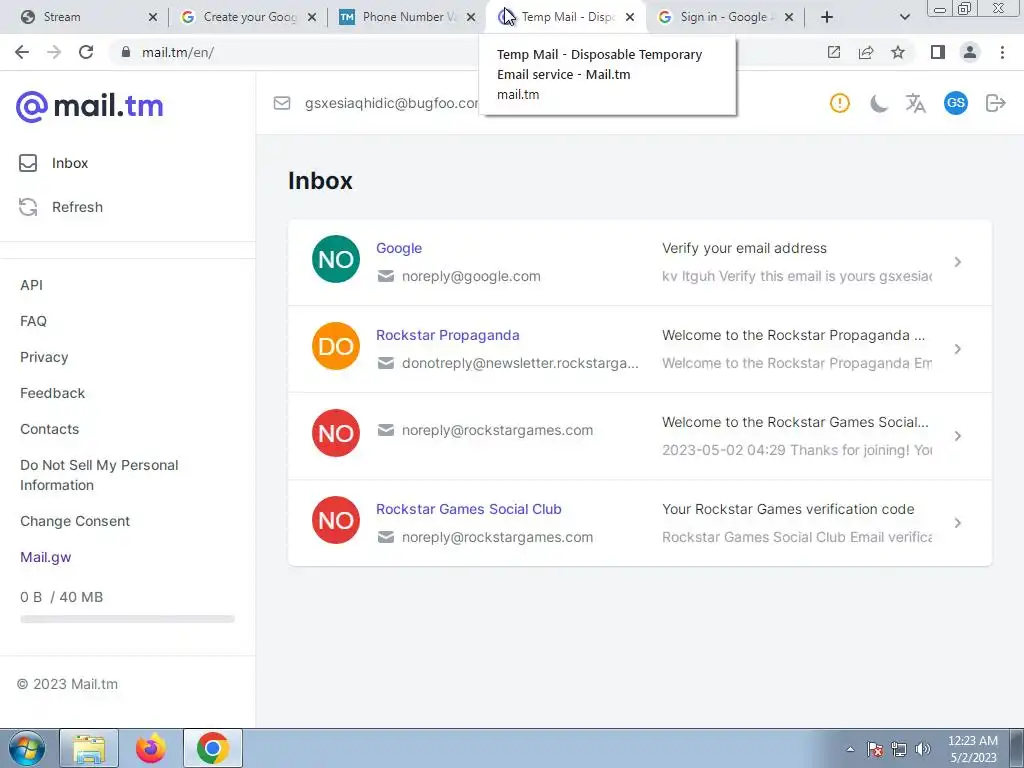Open the GS account avatar
This screenshot has width=1024, height=768.
click(x=955, y=103)
